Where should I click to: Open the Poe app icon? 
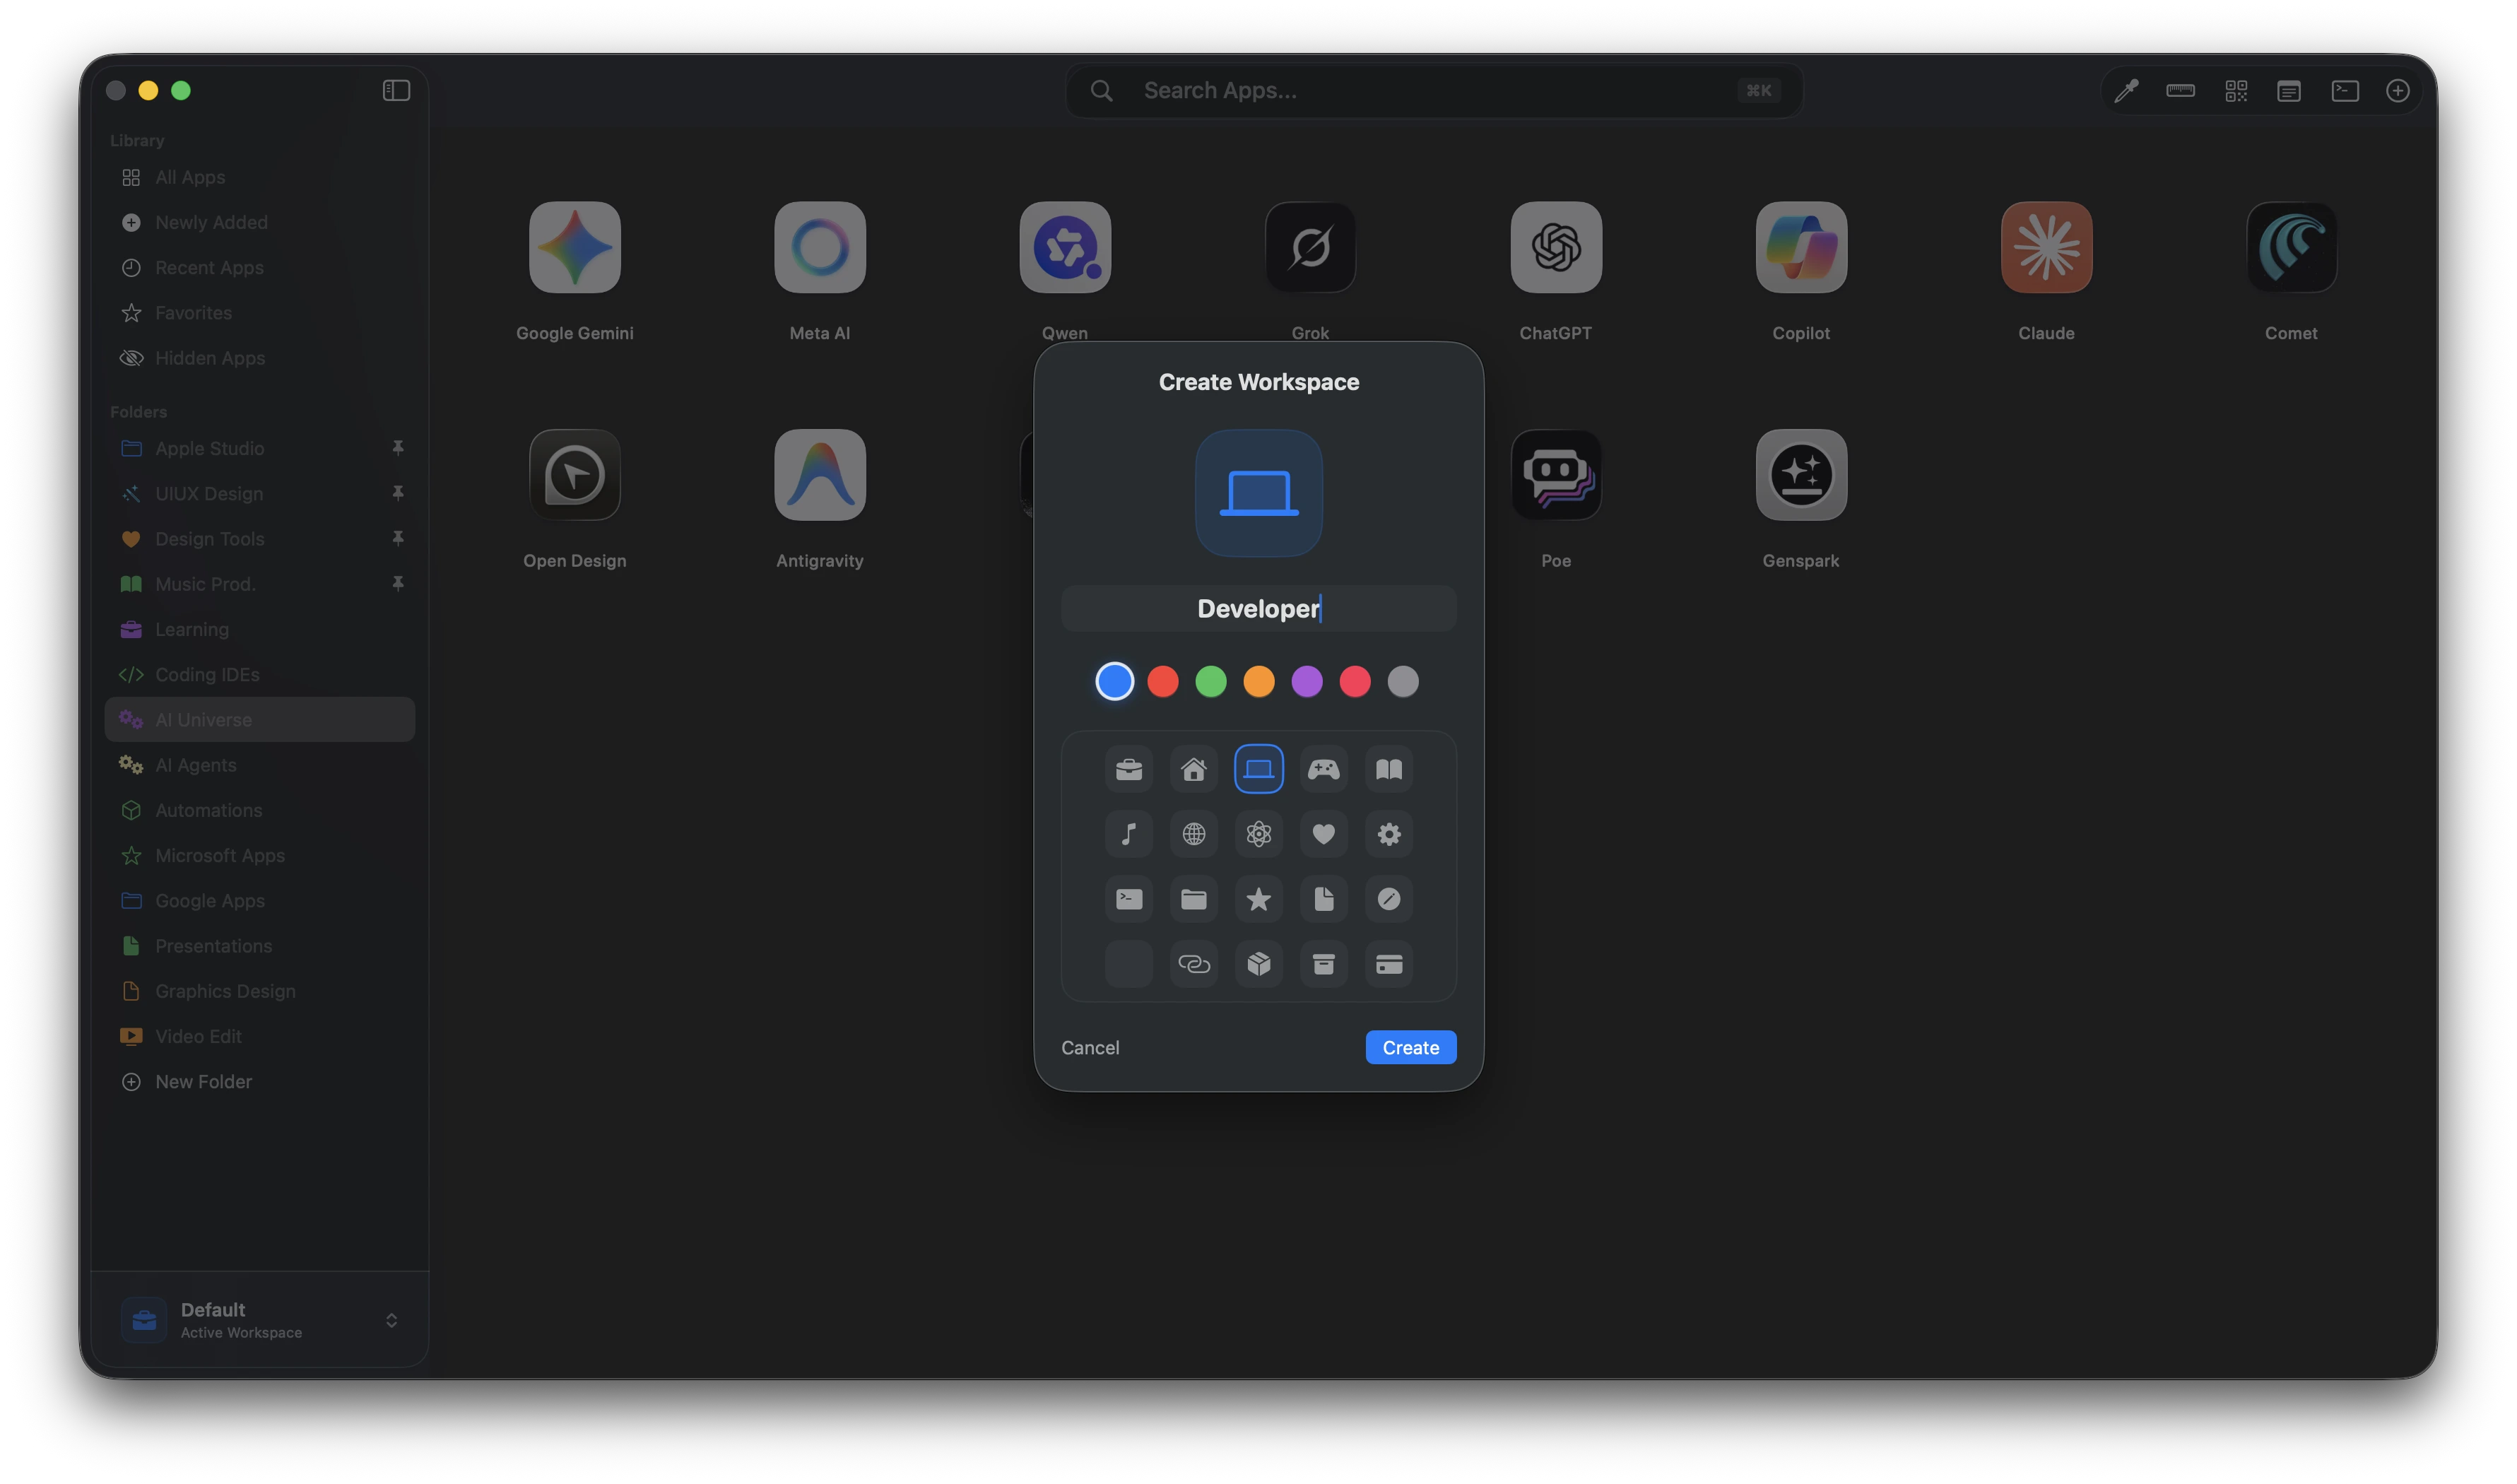pyautogui.click(x=1556, y=475)
